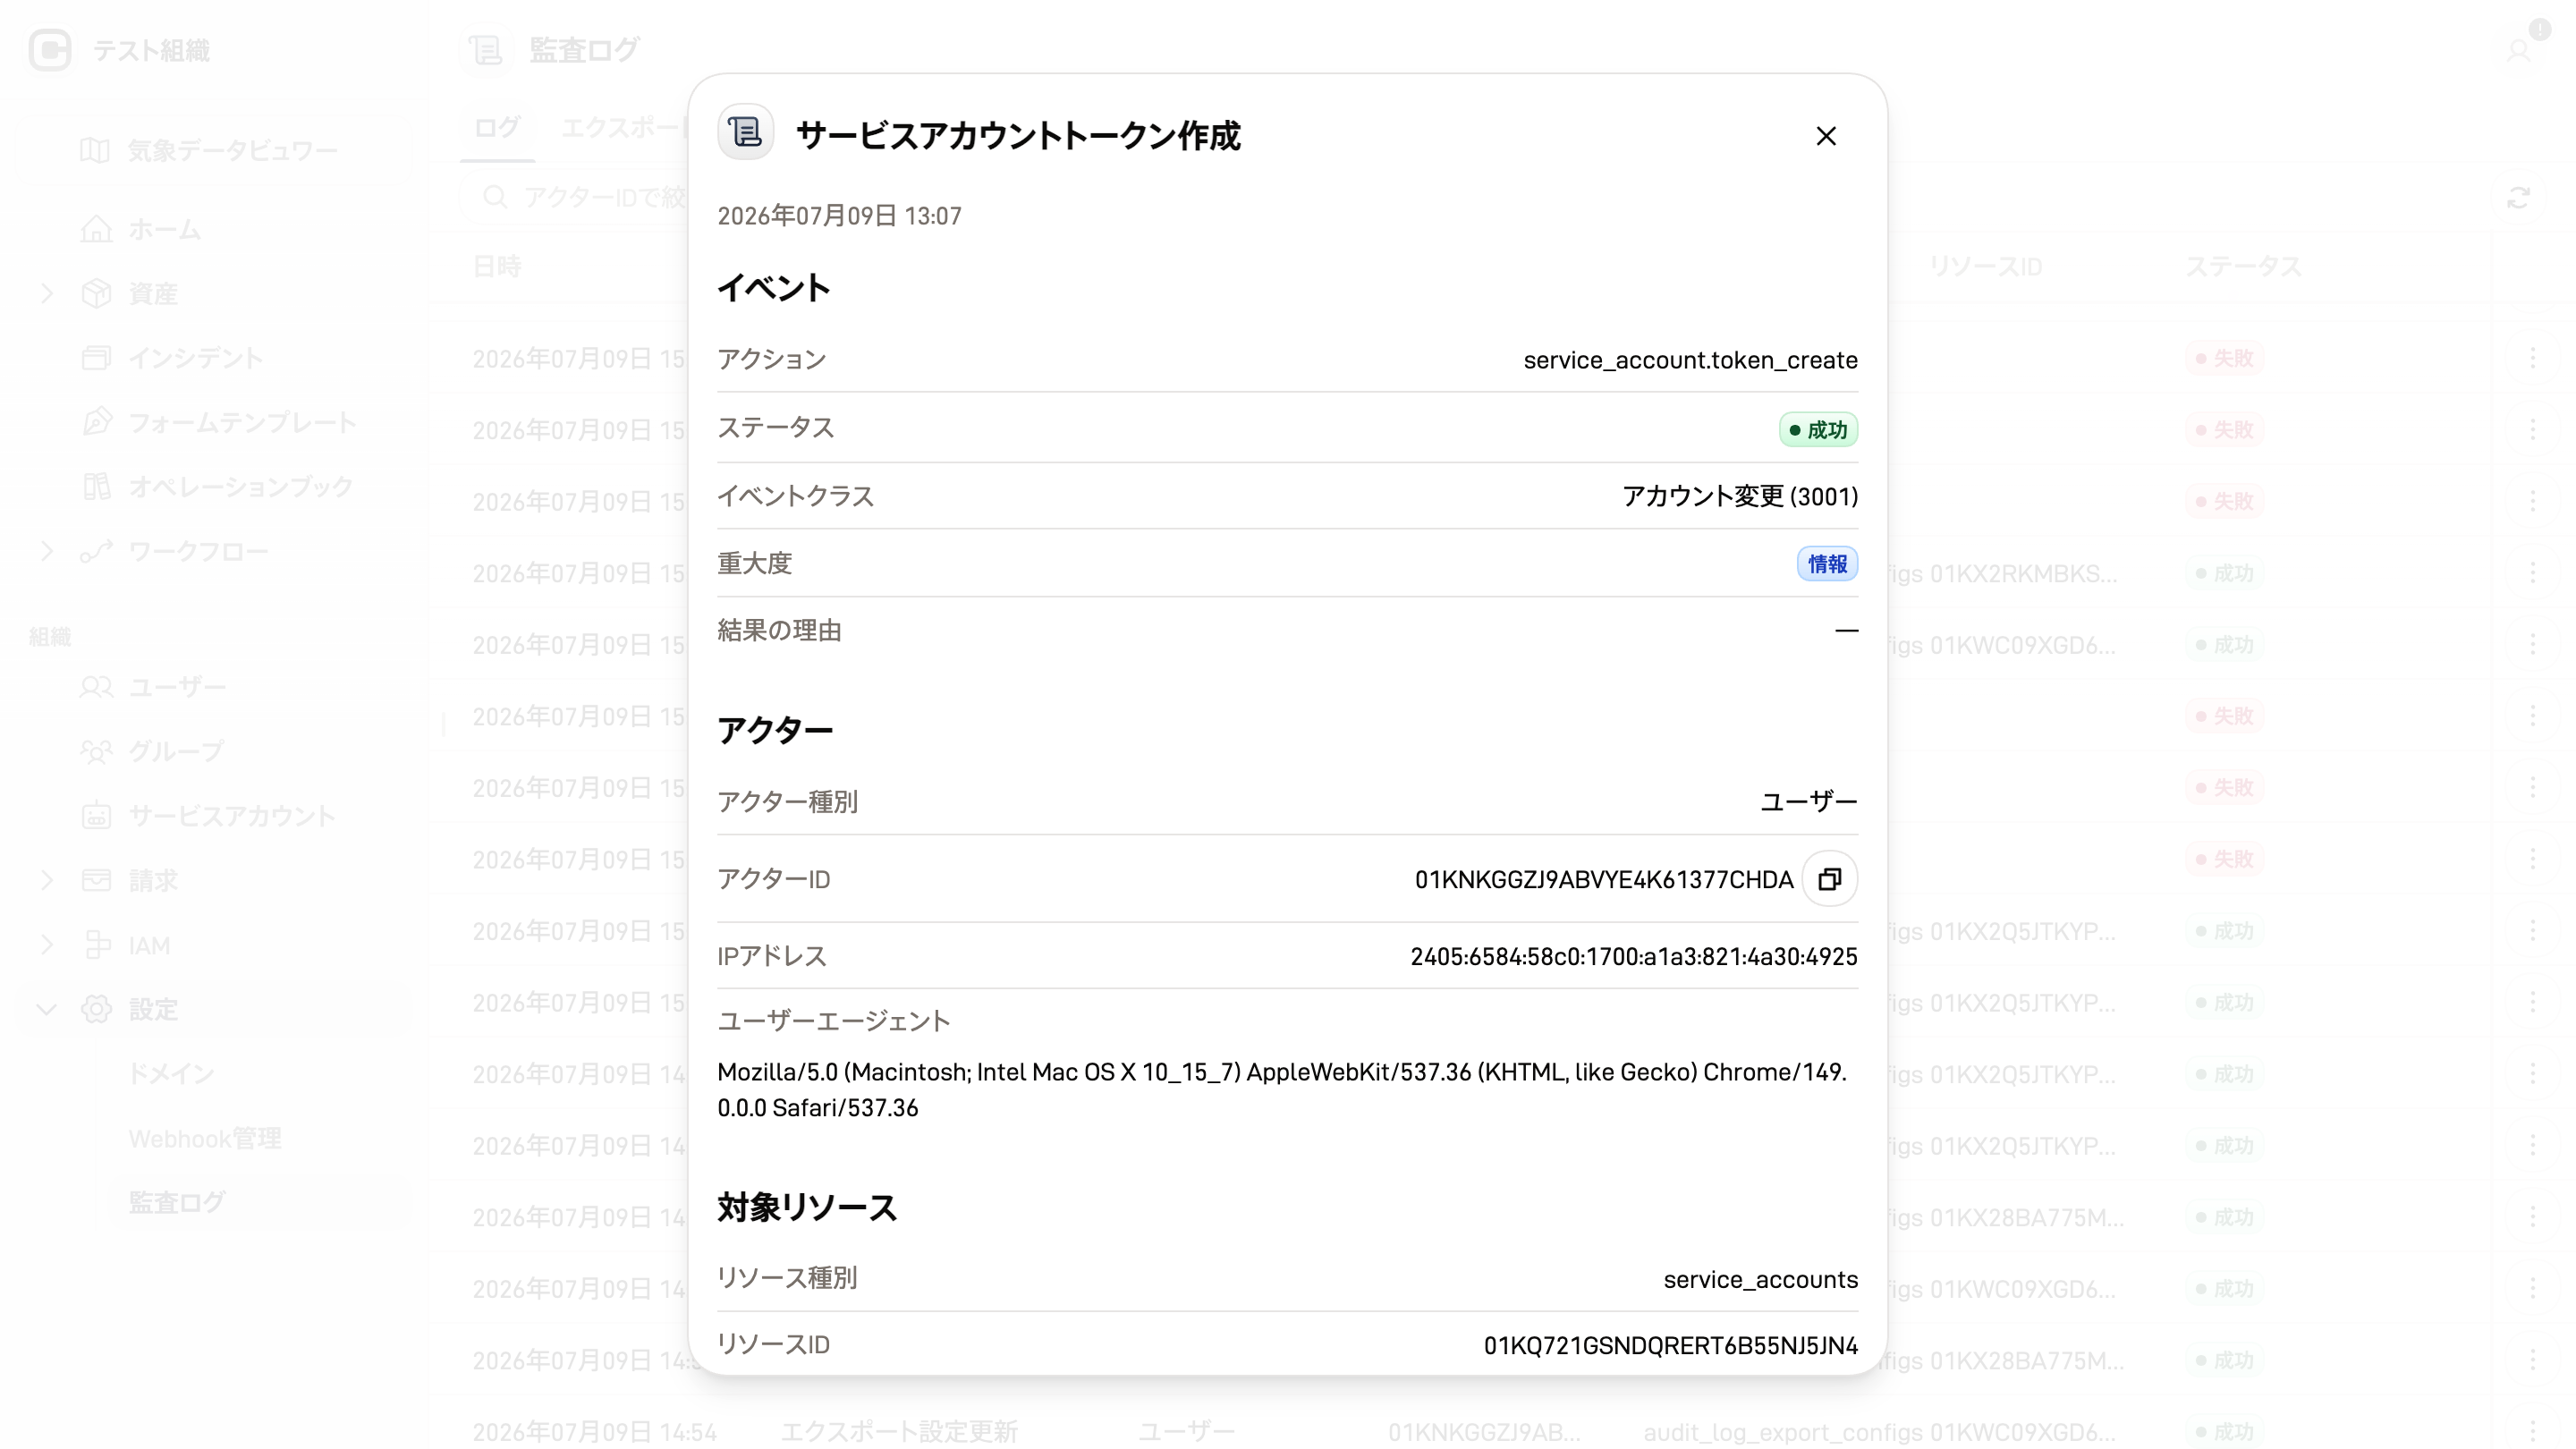Click the dialog timestamp 2026年07月09日 13:07
The image size is (2576, 1449).
click(839, 216)
